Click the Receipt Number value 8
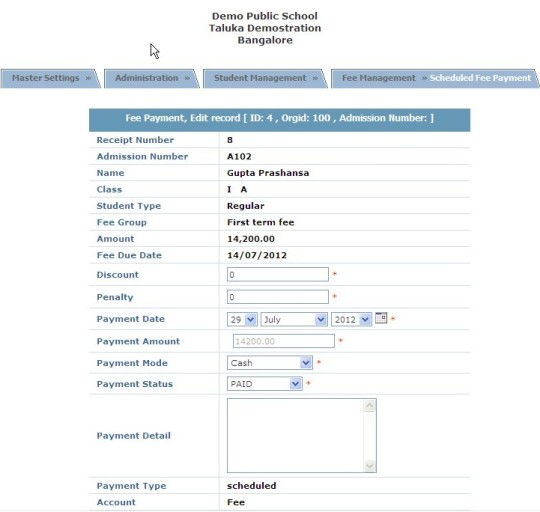This screenshot has width=540, height=512. pos(230,140)
